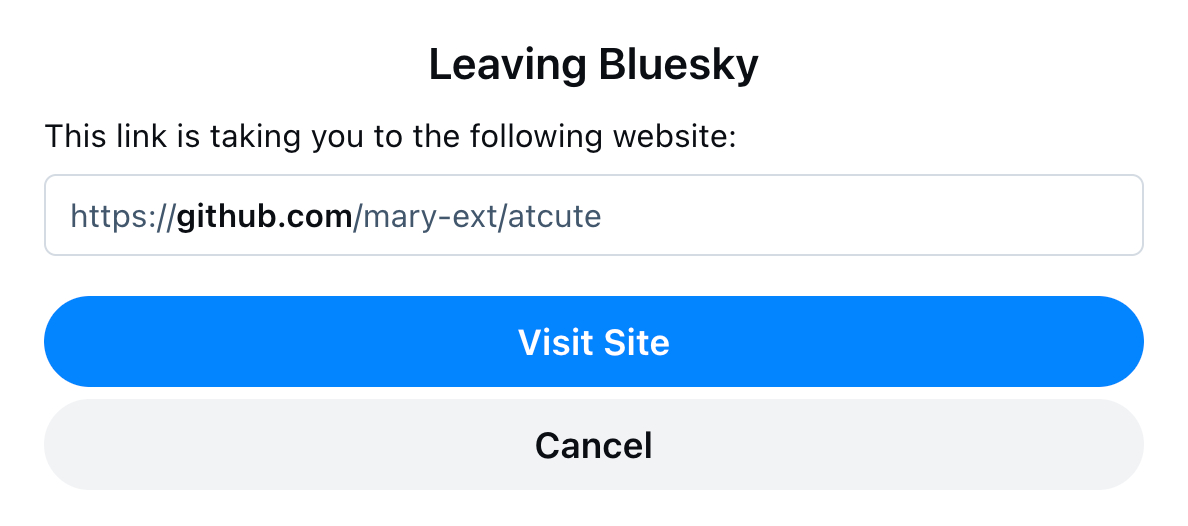Cancel leaving Bluesky

[593, 445]
